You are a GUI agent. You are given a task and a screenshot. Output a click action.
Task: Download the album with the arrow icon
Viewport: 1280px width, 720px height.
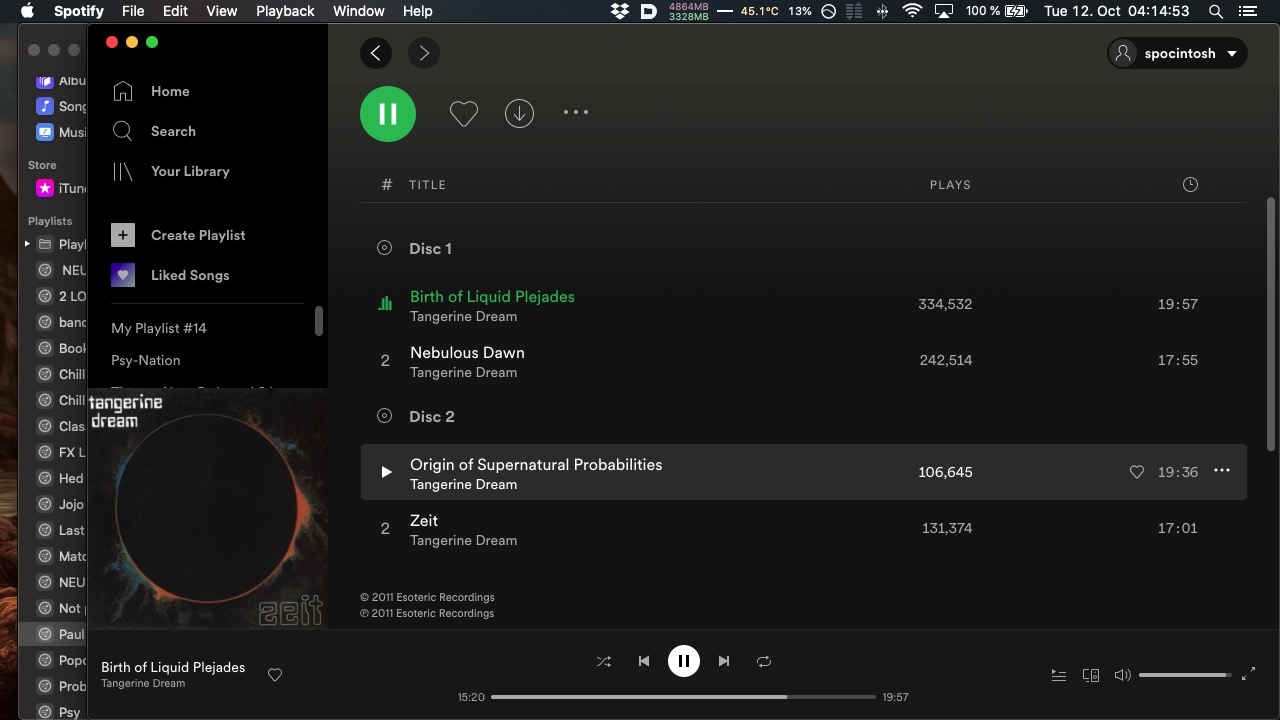(519, 114)
